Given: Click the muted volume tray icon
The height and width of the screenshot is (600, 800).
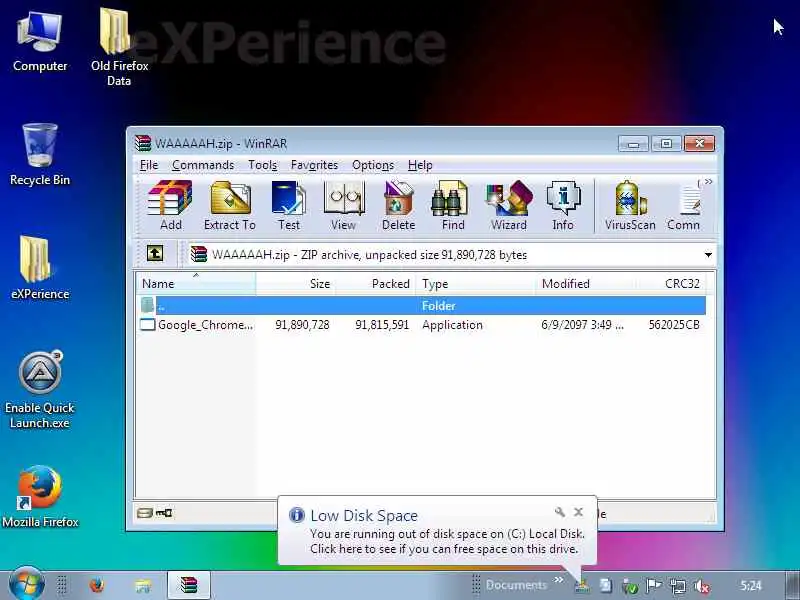Looking at the screenshot, I should pos(702,586).
